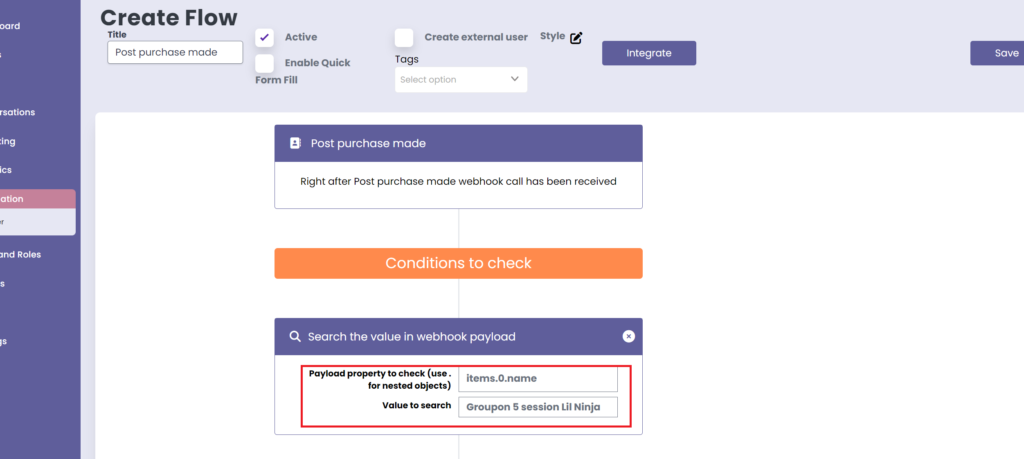Viewport: 1024px width, 459px height.
Task: Enable Quick Form Fill checkbox
Action: click(265, 63)
